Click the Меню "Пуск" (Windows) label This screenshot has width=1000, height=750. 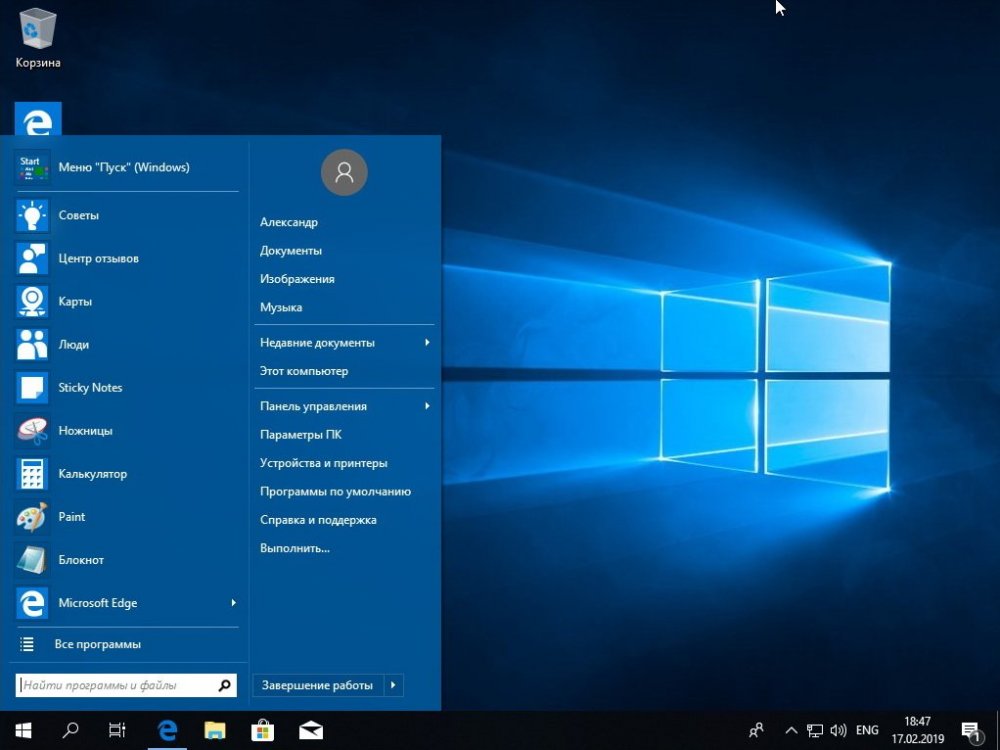click(124, 168)
